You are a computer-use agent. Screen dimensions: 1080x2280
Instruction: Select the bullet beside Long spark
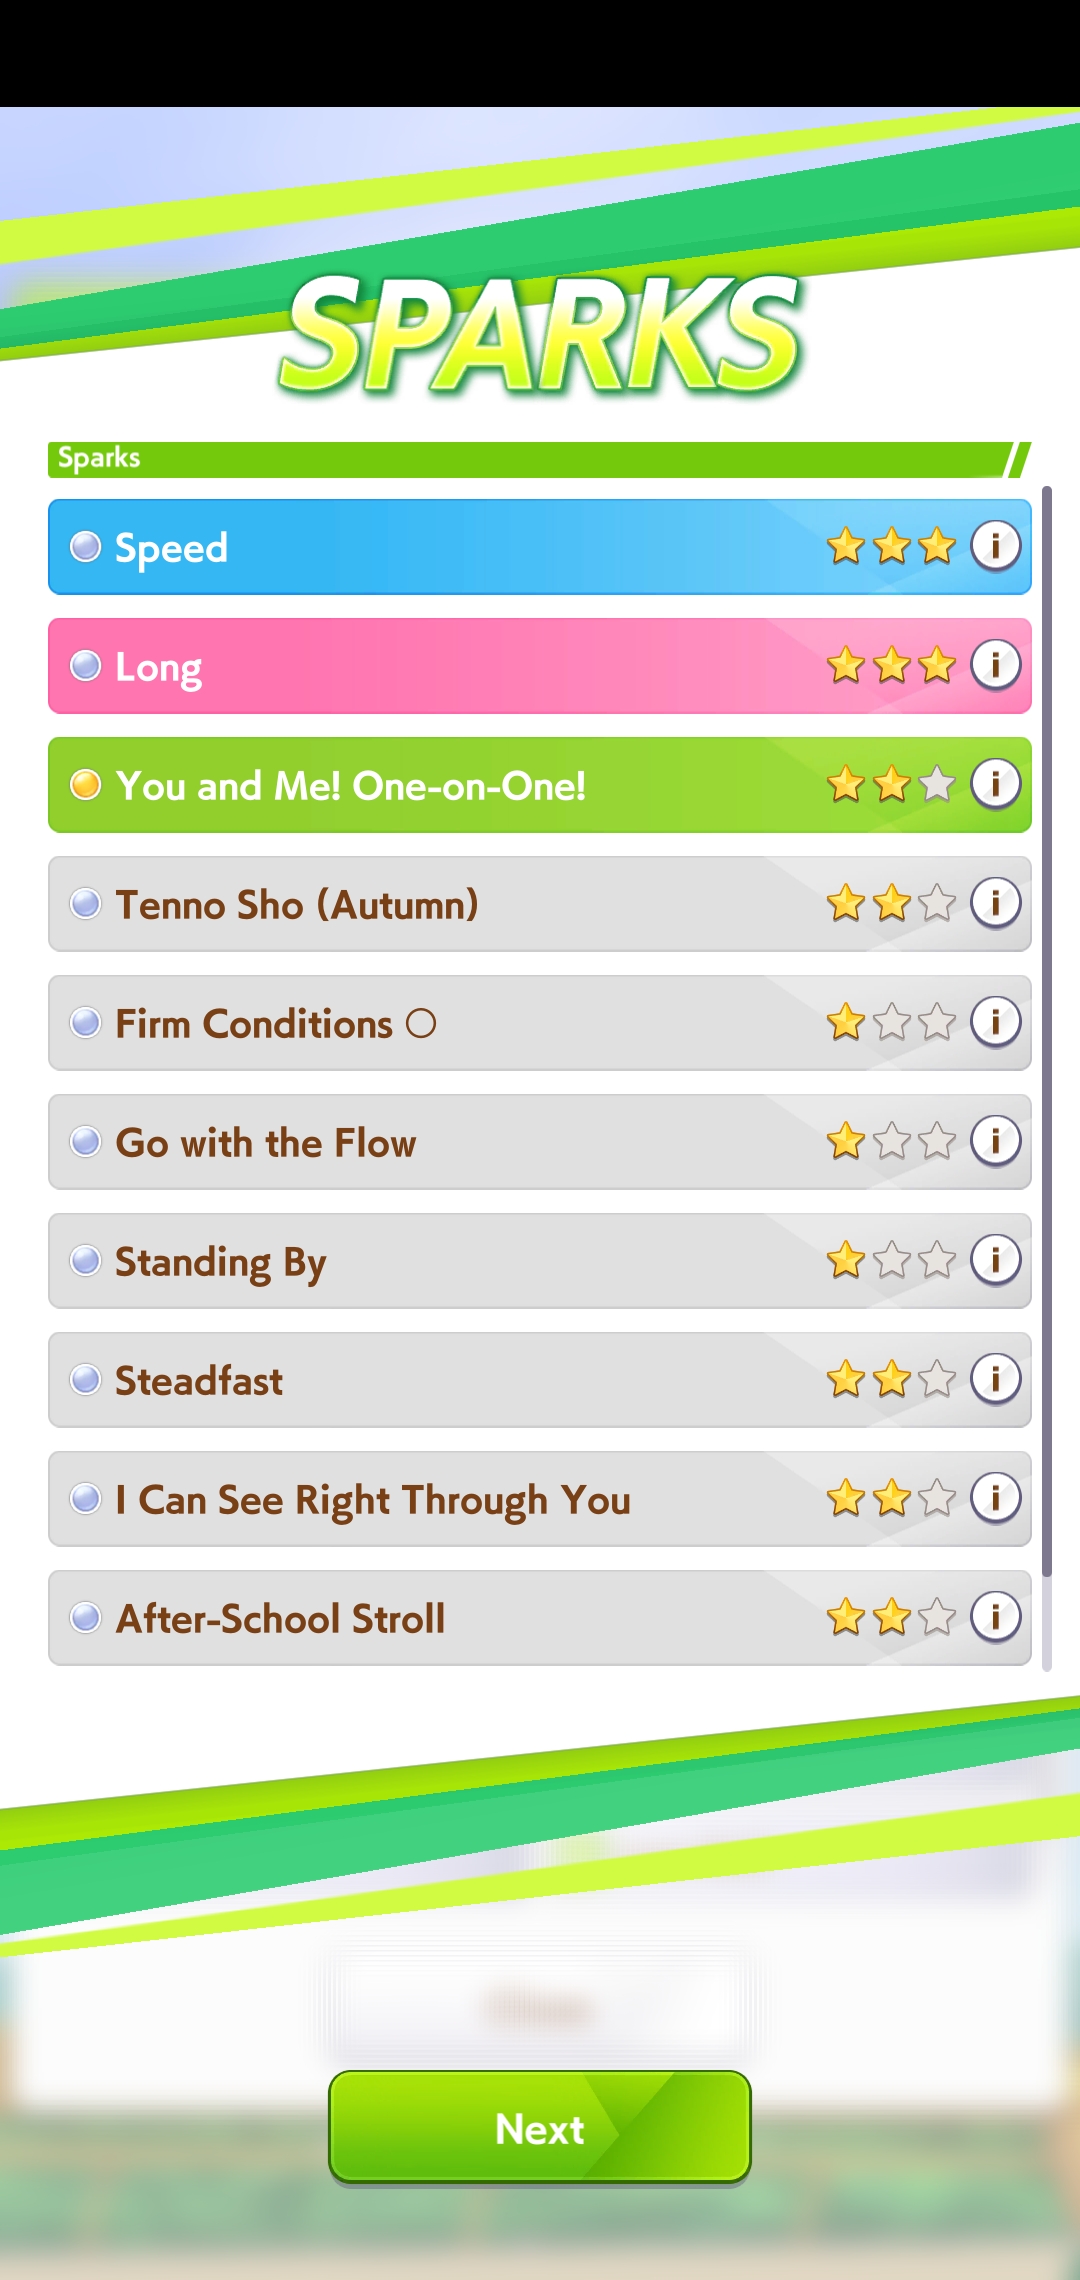86,666
